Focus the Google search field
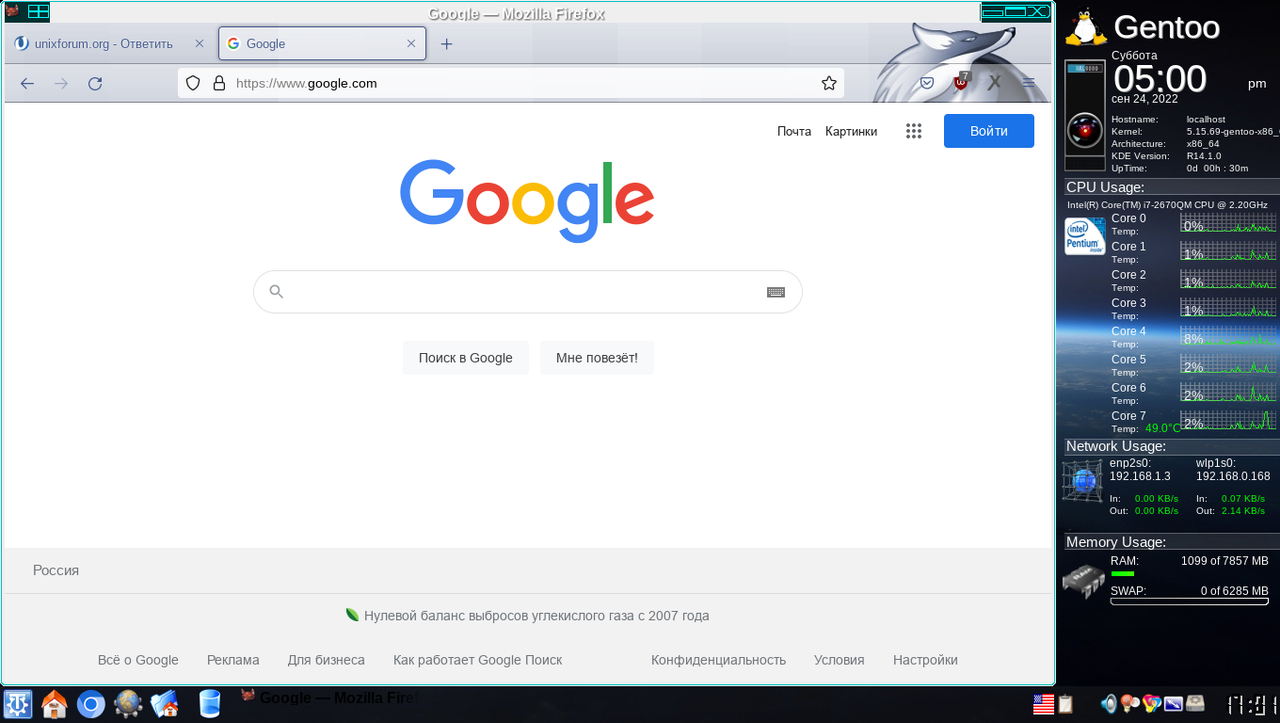The width and height of the screenshot is (1280, 723). point(527,292)
